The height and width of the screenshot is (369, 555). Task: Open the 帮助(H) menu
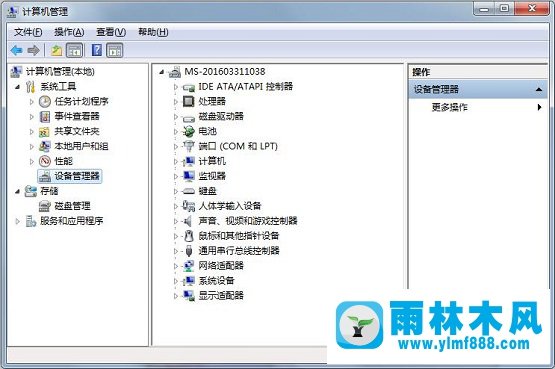coord(153,32)
